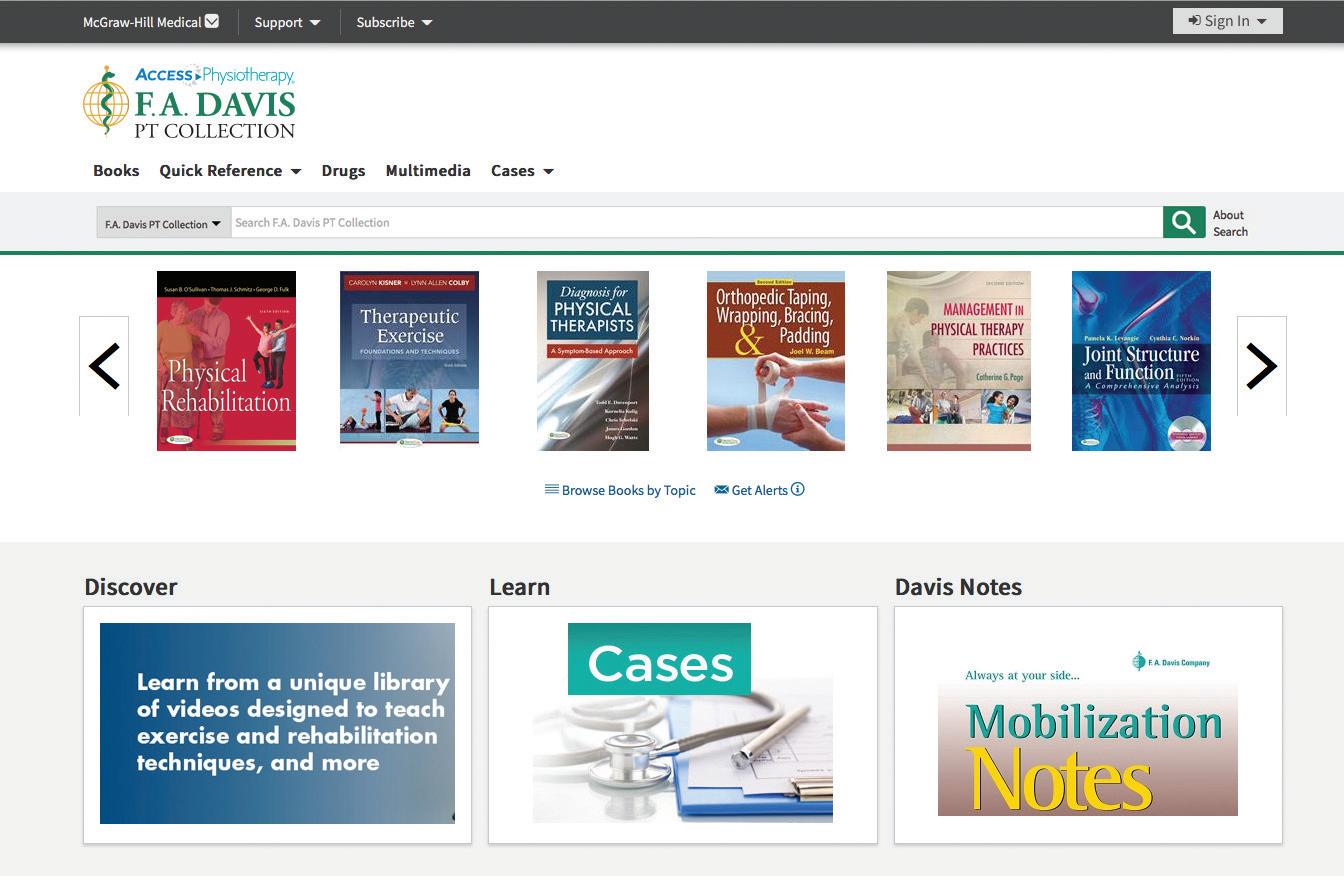1344x882 pixels.
Task: Open the Sign In dropdown
Action: point(1227,21)
